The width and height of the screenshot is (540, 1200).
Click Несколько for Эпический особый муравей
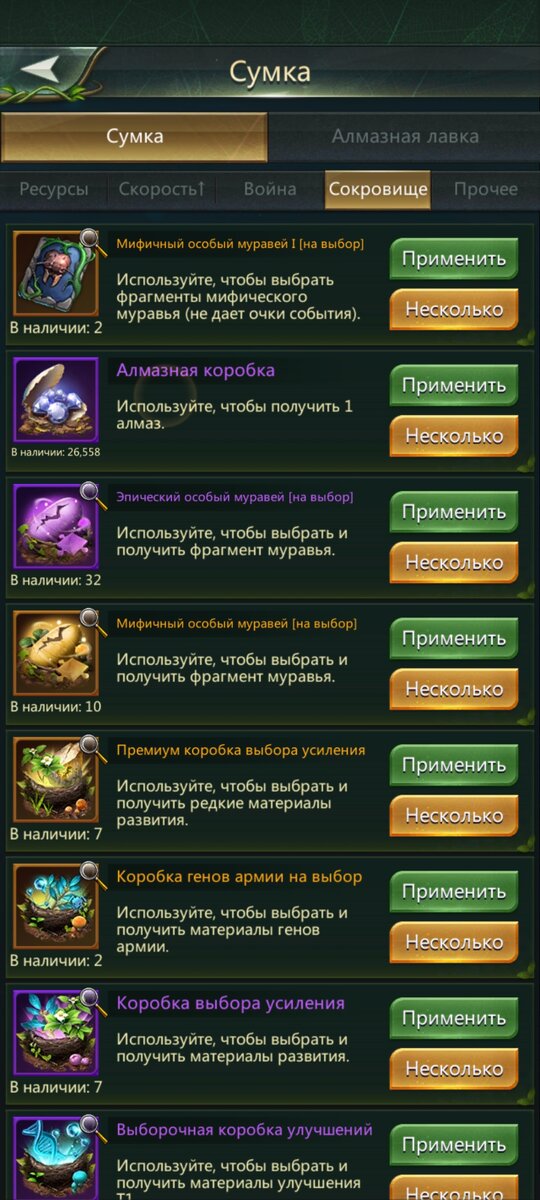coord(454,563)
